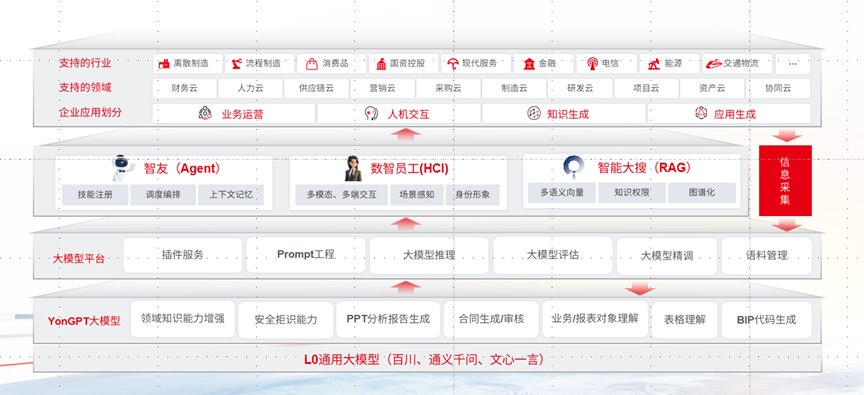The width and height of the screenshot is (864, 395).
Task: Select the 协同云 box
Action: coord(778,88)
